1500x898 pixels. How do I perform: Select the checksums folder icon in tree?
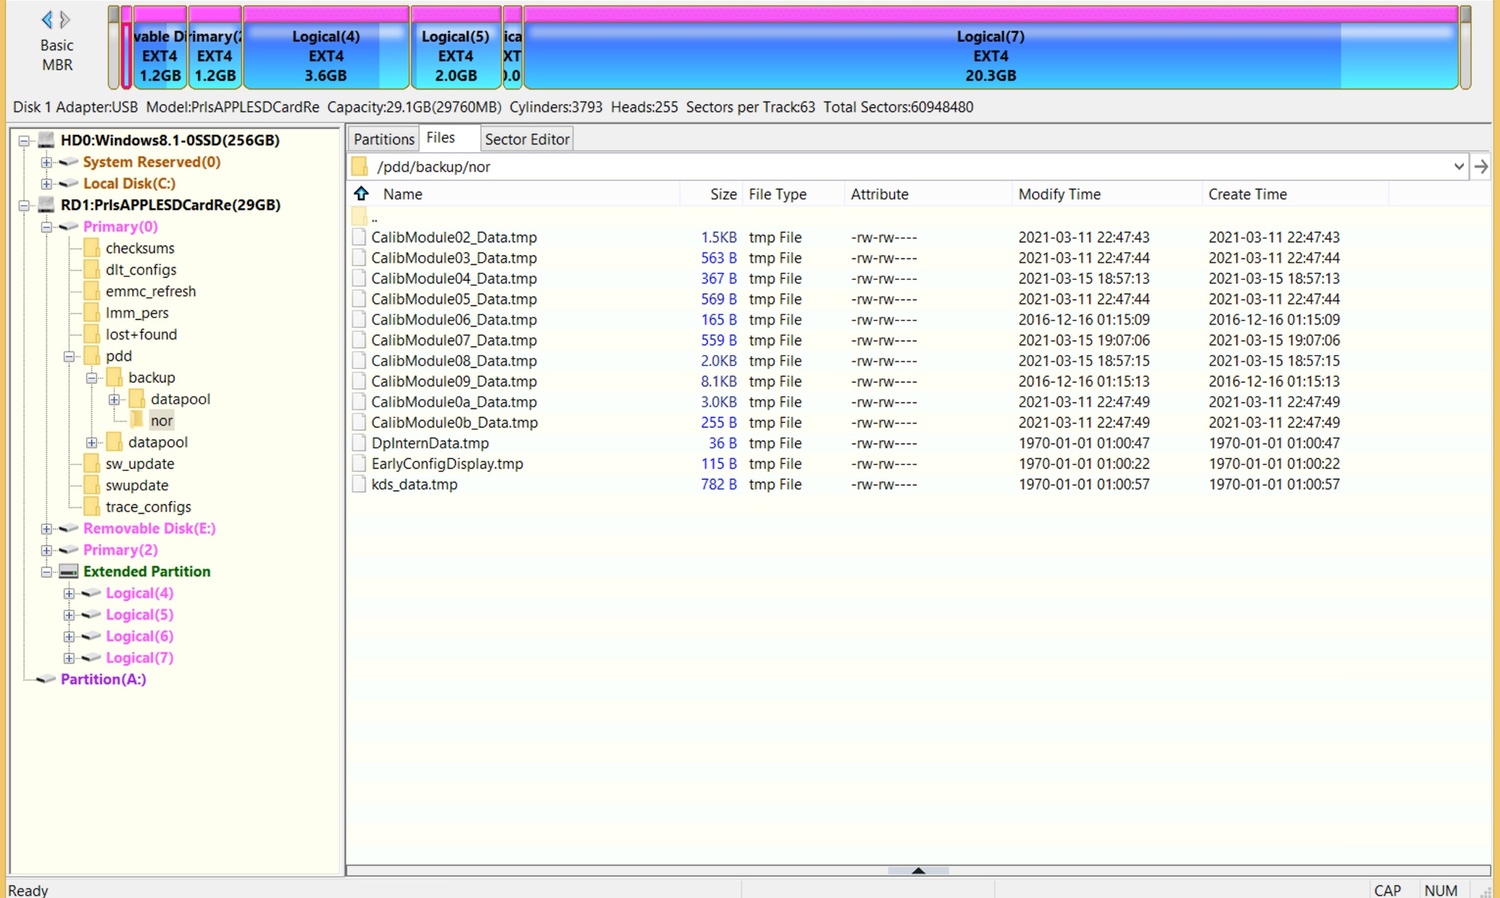(x=92, y=248)
